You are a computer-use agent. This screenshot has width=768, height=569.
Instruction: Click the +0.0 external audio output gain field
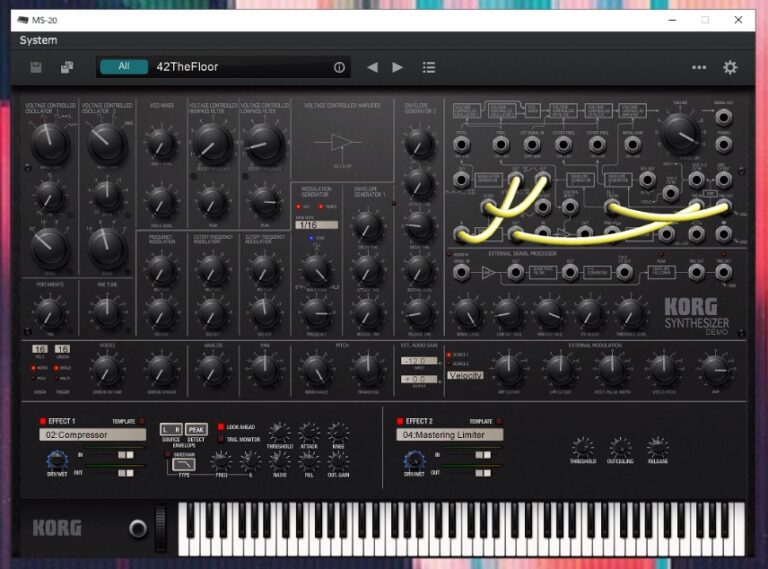(x=419, y=379)
